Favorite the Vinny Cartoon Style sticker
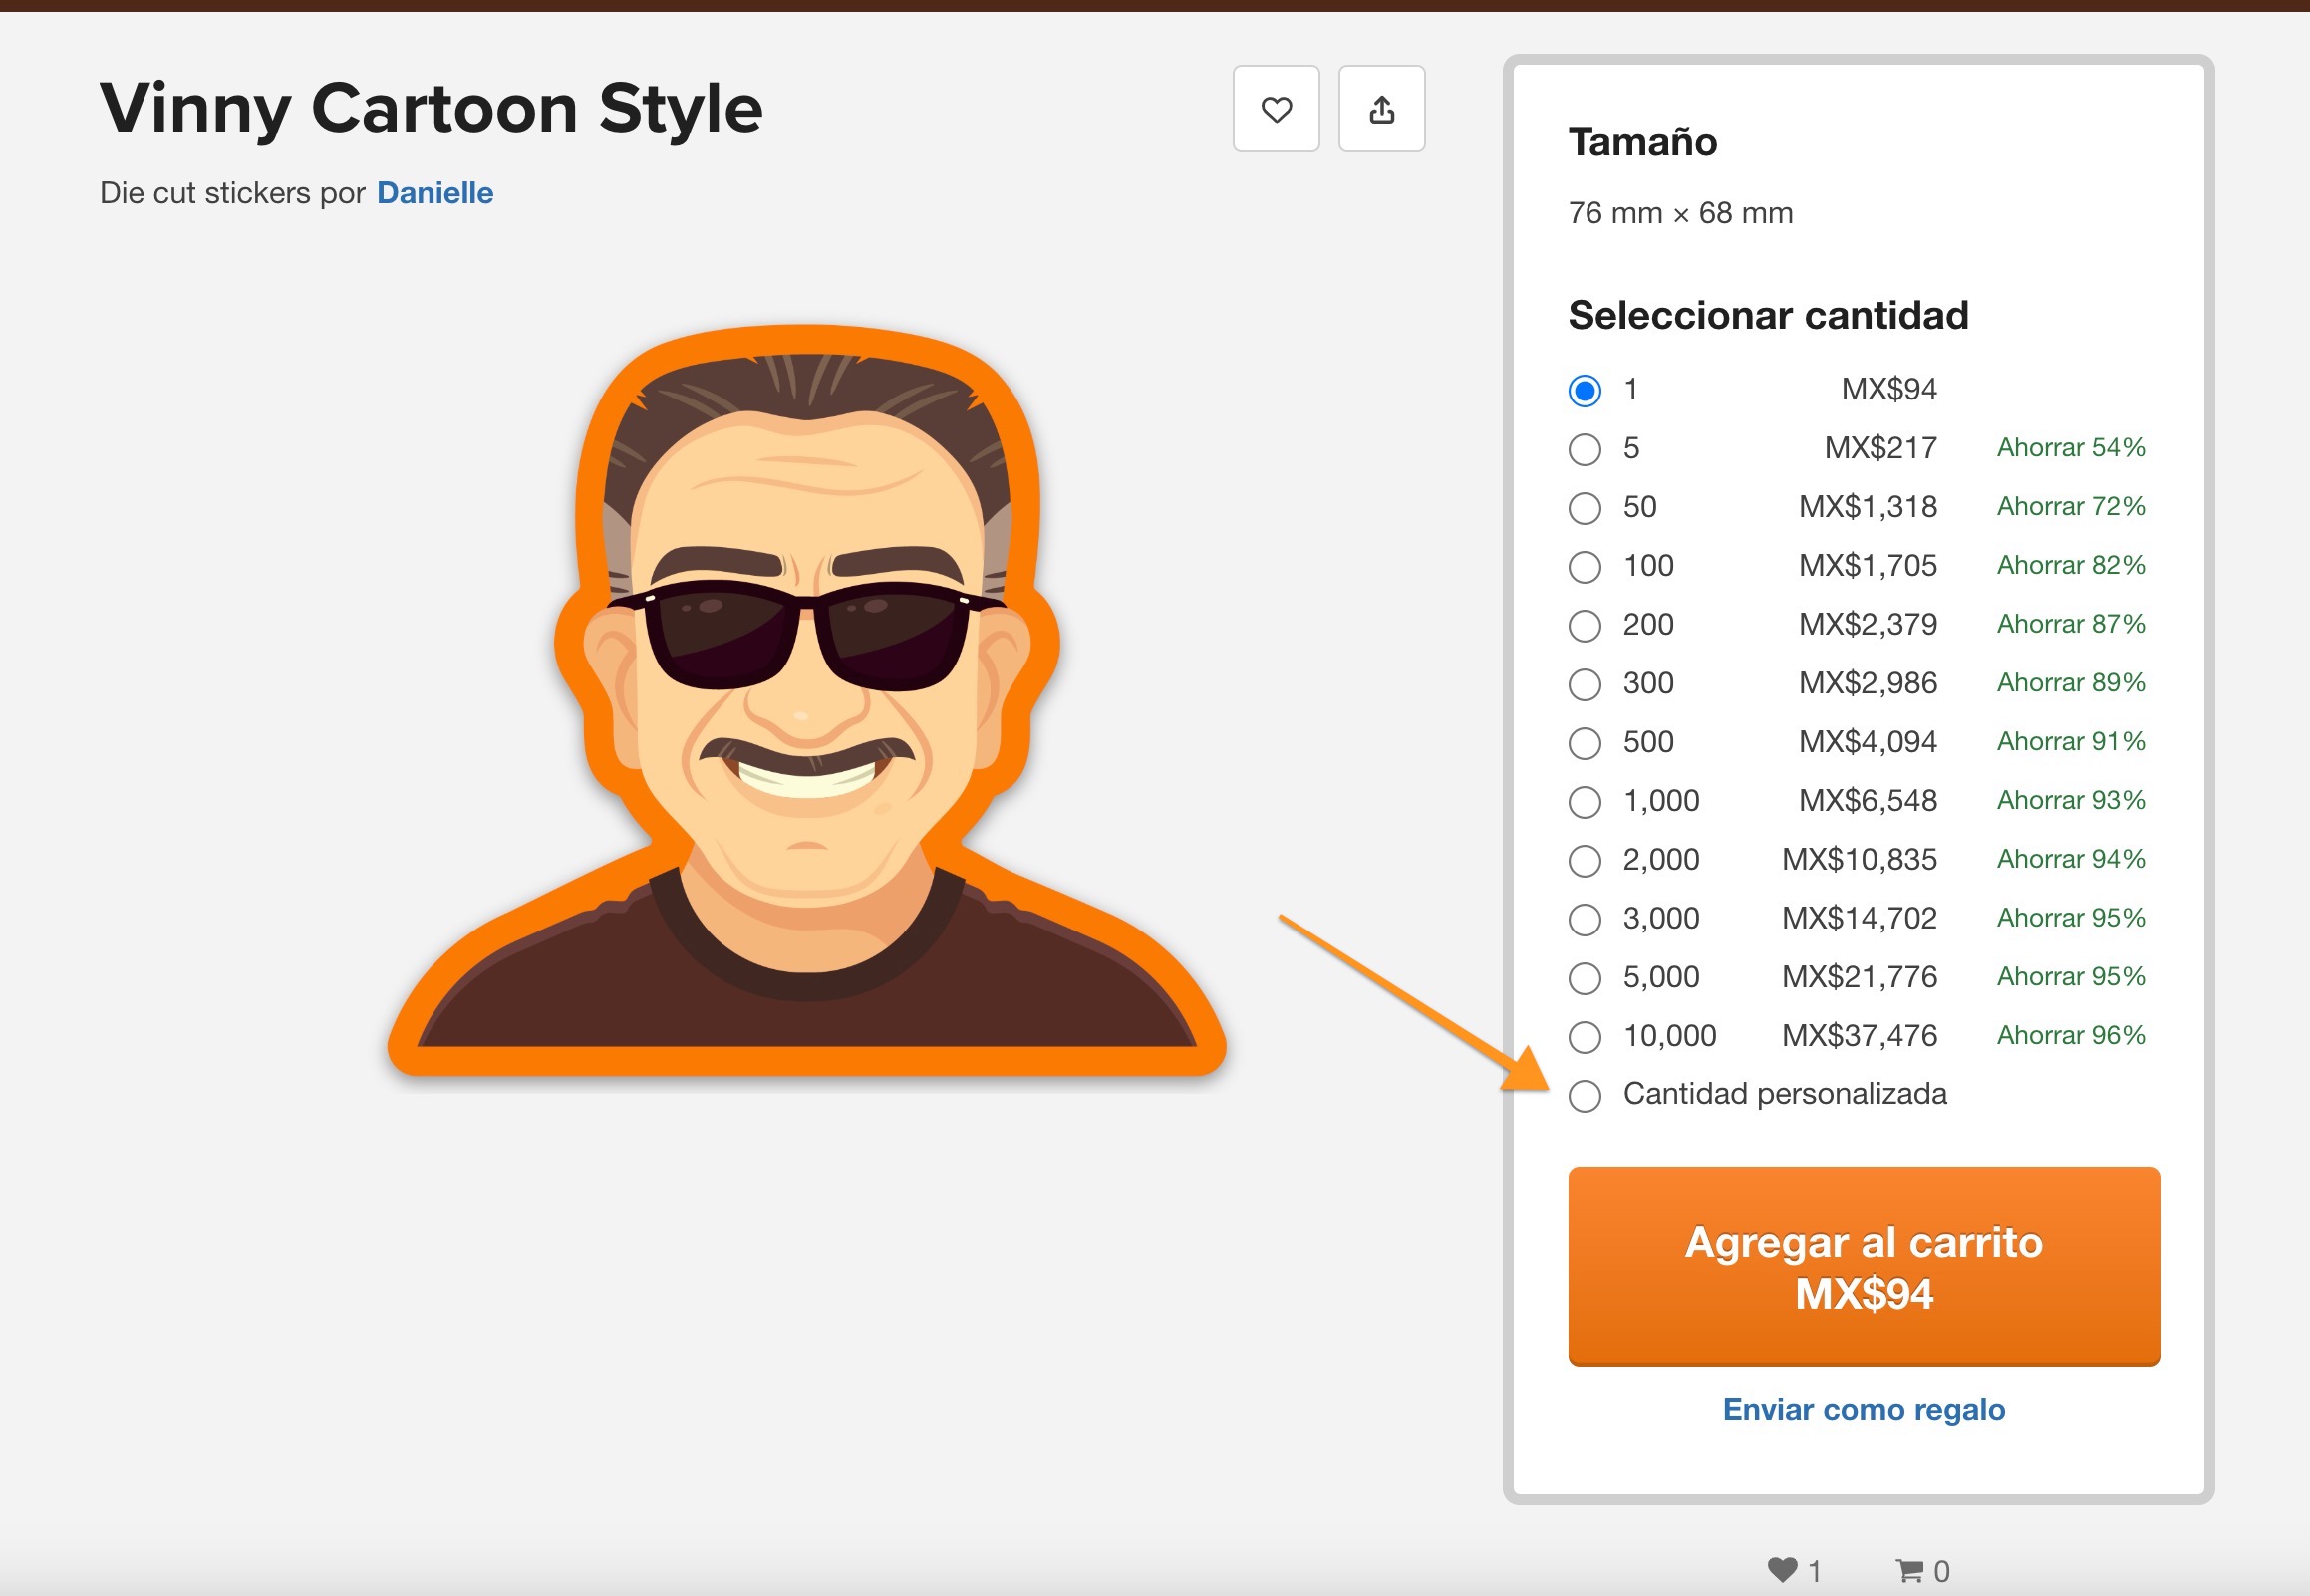Viewport: 2310px width, 1596px height. coord(1275,110)
